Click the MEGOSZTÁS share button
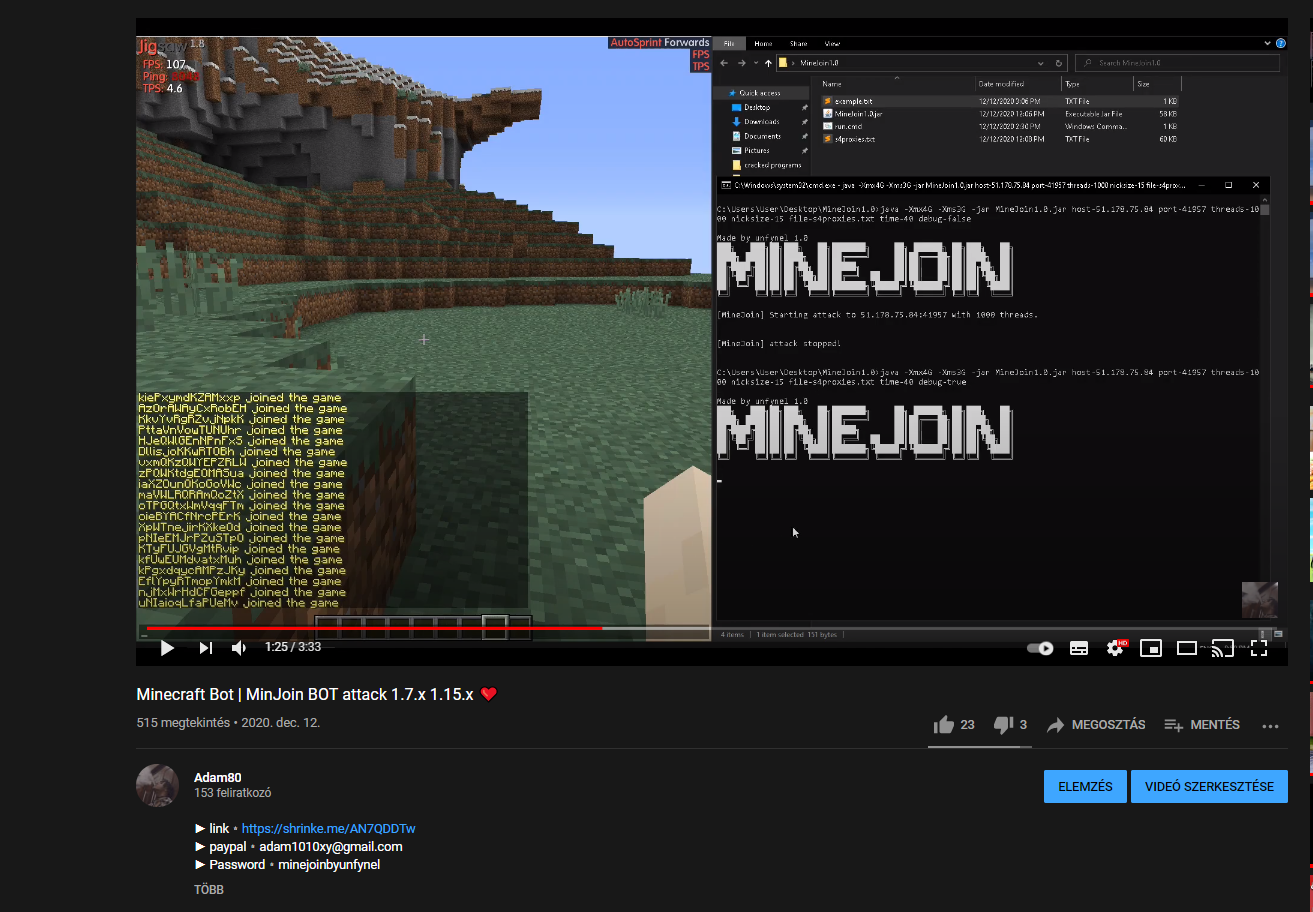The height and width of the screenshot is (912, 1313). pos(1095,725)
